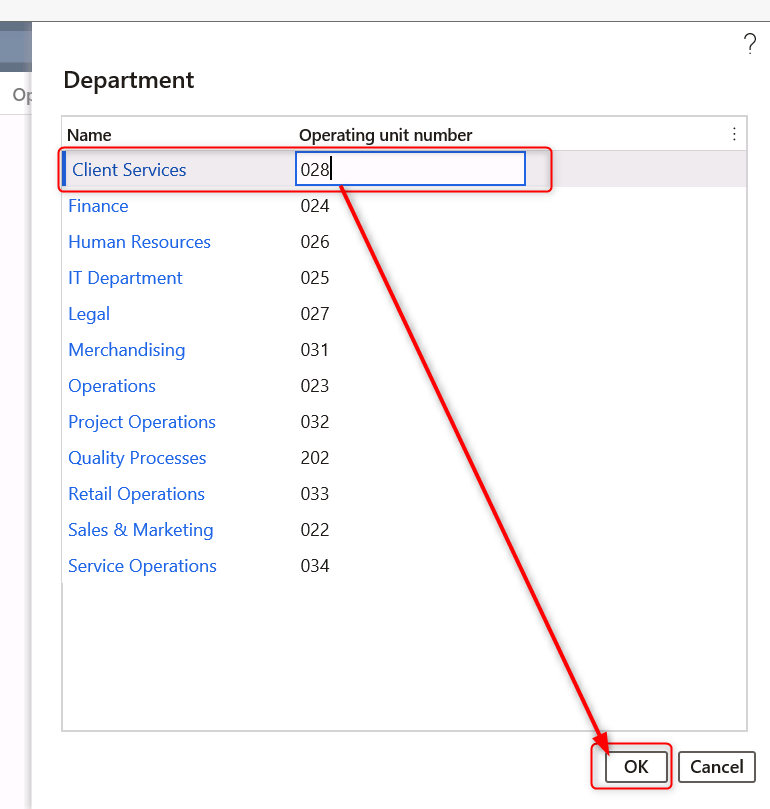Choose the Merchandising department

tap(126, 350)
